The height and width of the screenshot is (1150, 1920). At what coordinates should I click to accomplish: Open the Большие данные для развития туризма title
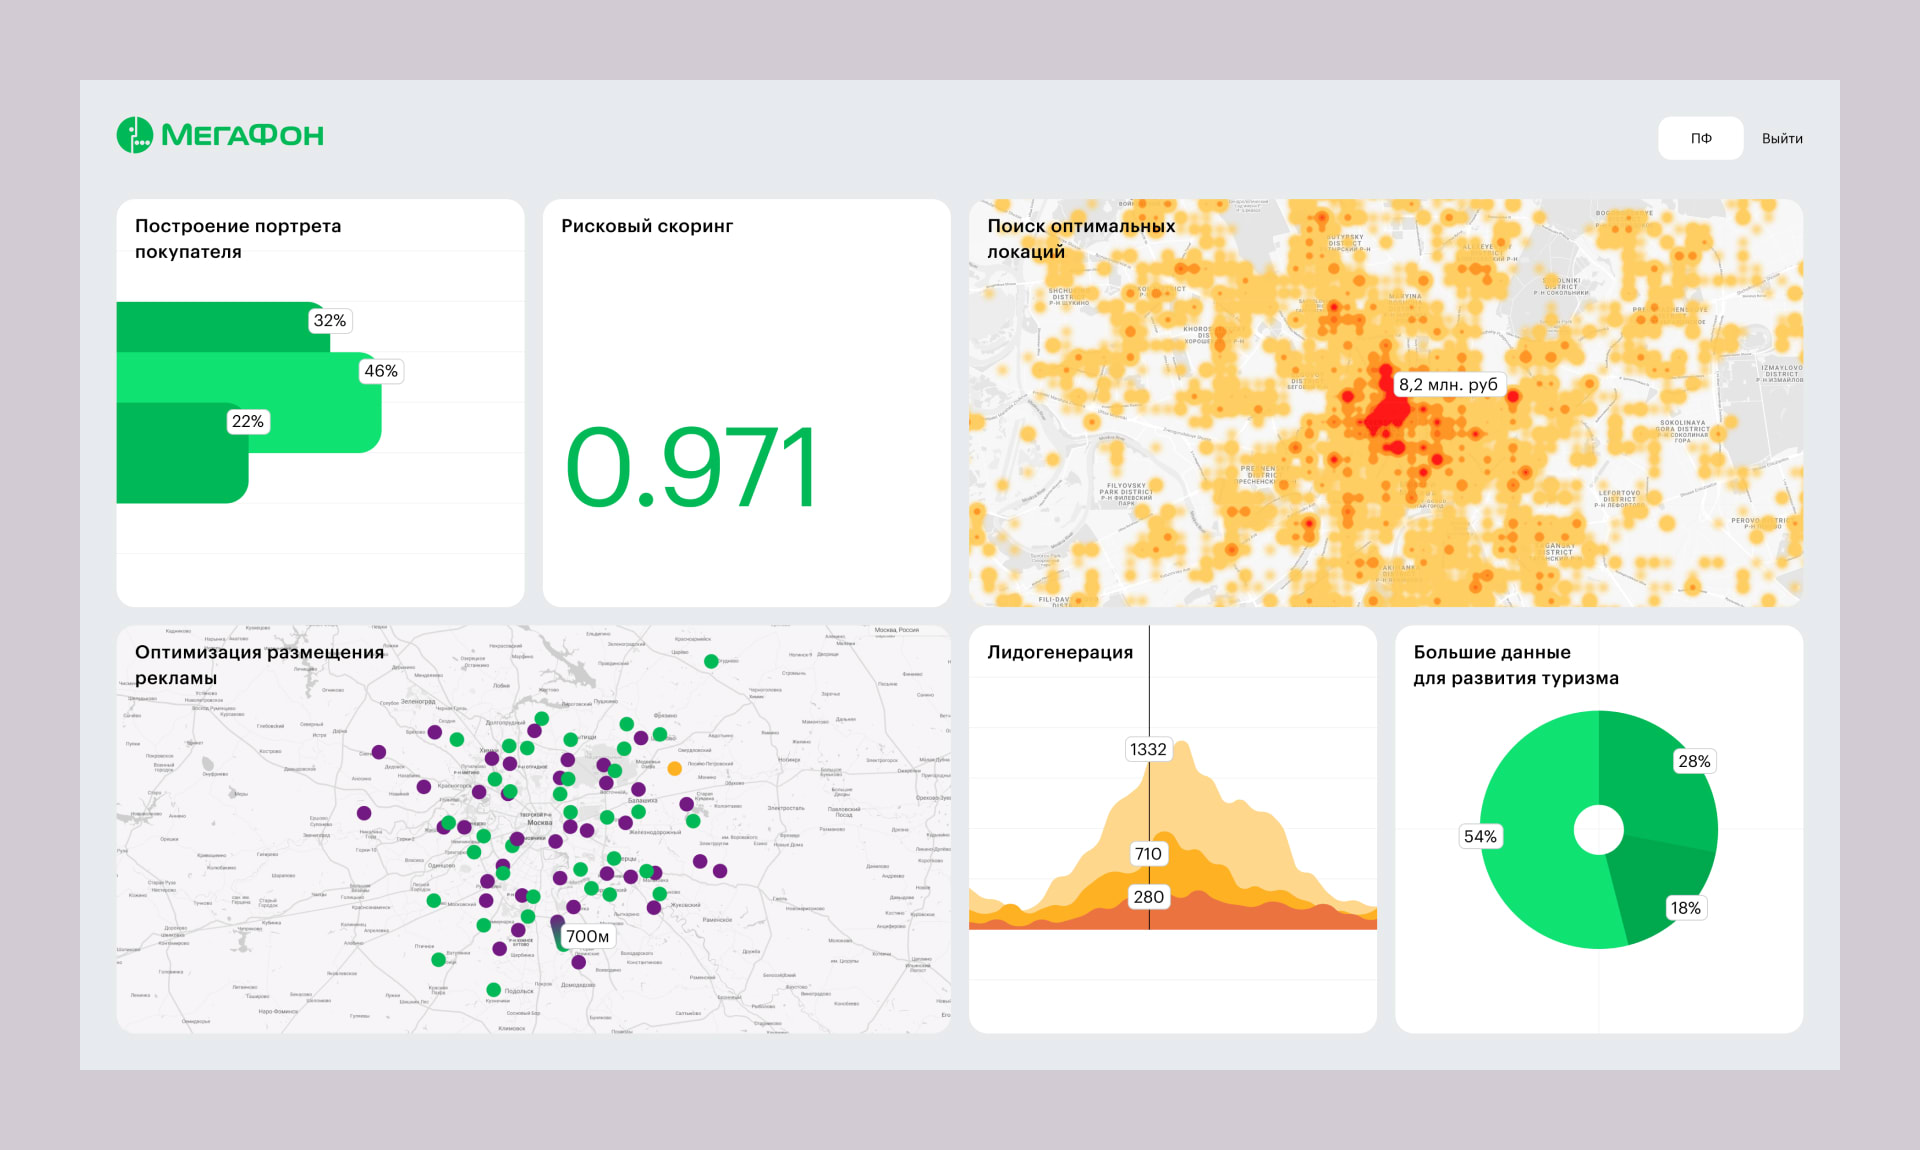coord(1516,665)
